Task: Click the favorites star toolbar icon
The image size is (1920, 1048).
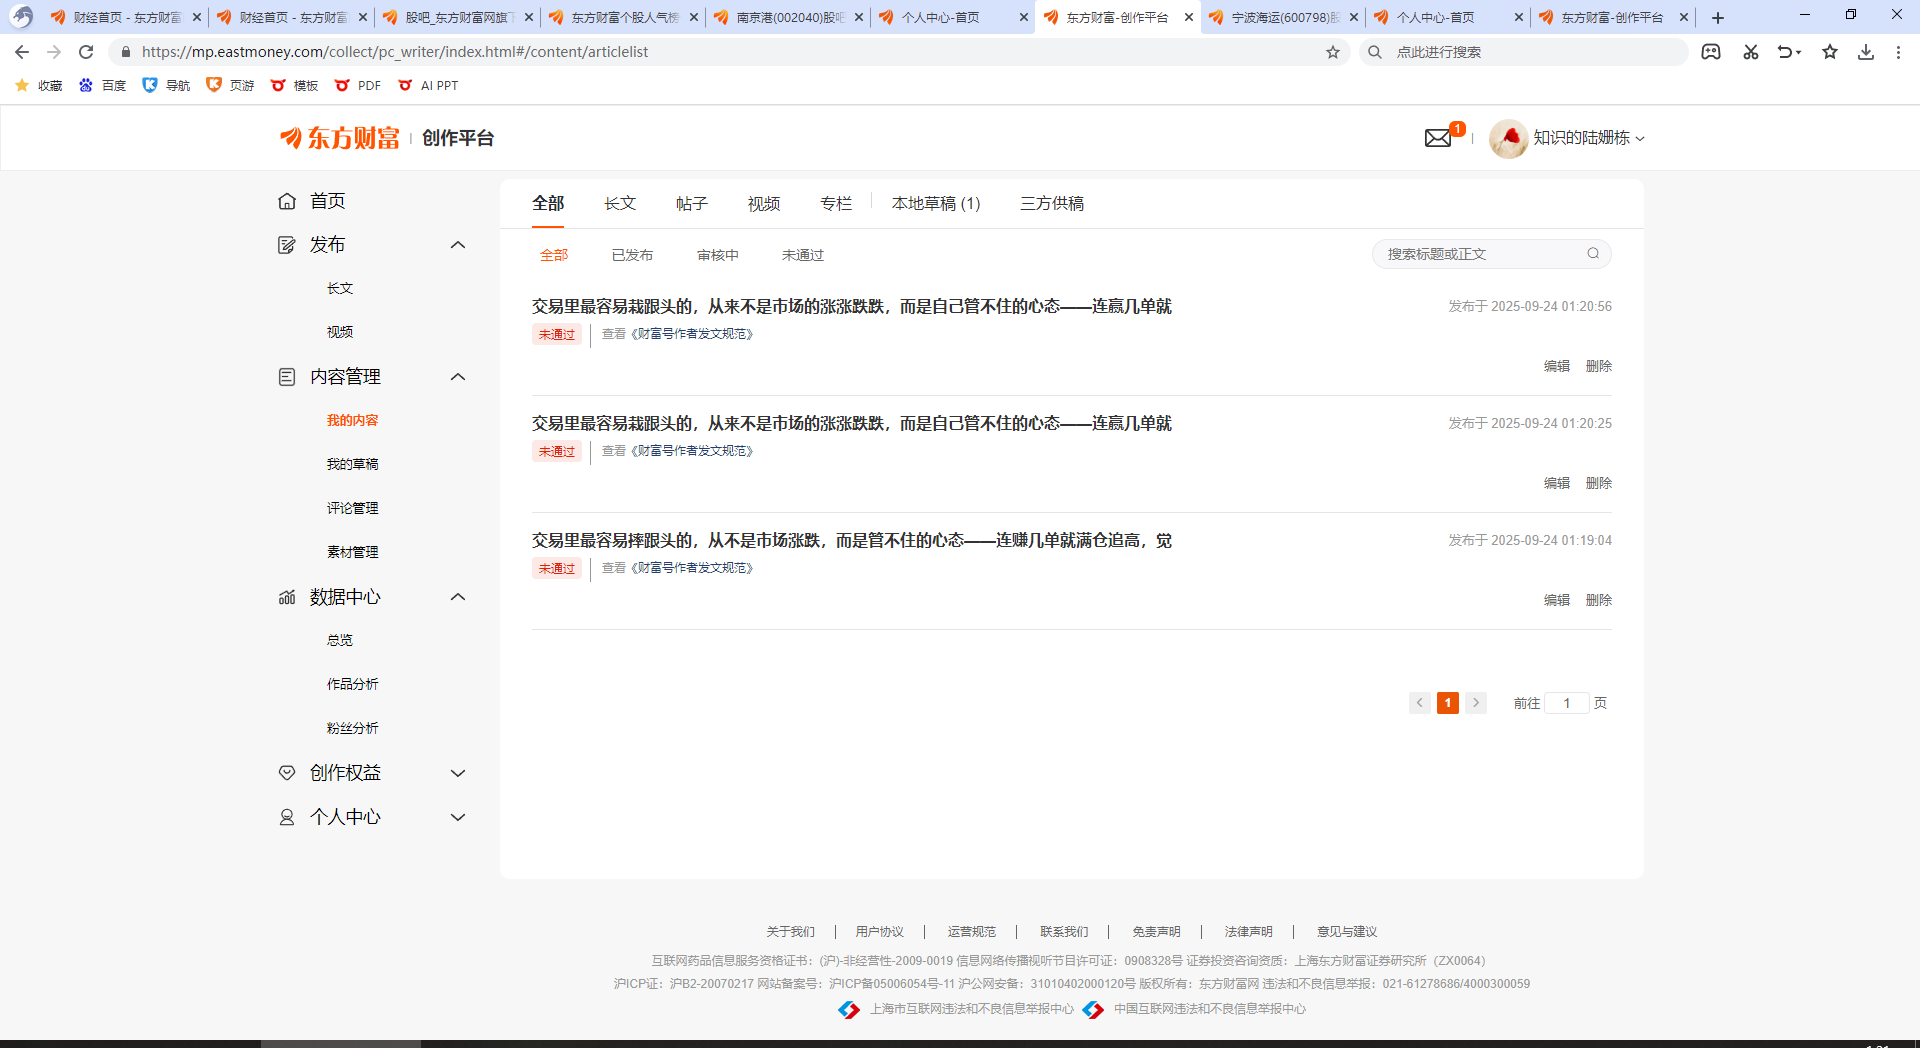Action: [x=1830, y=52]
